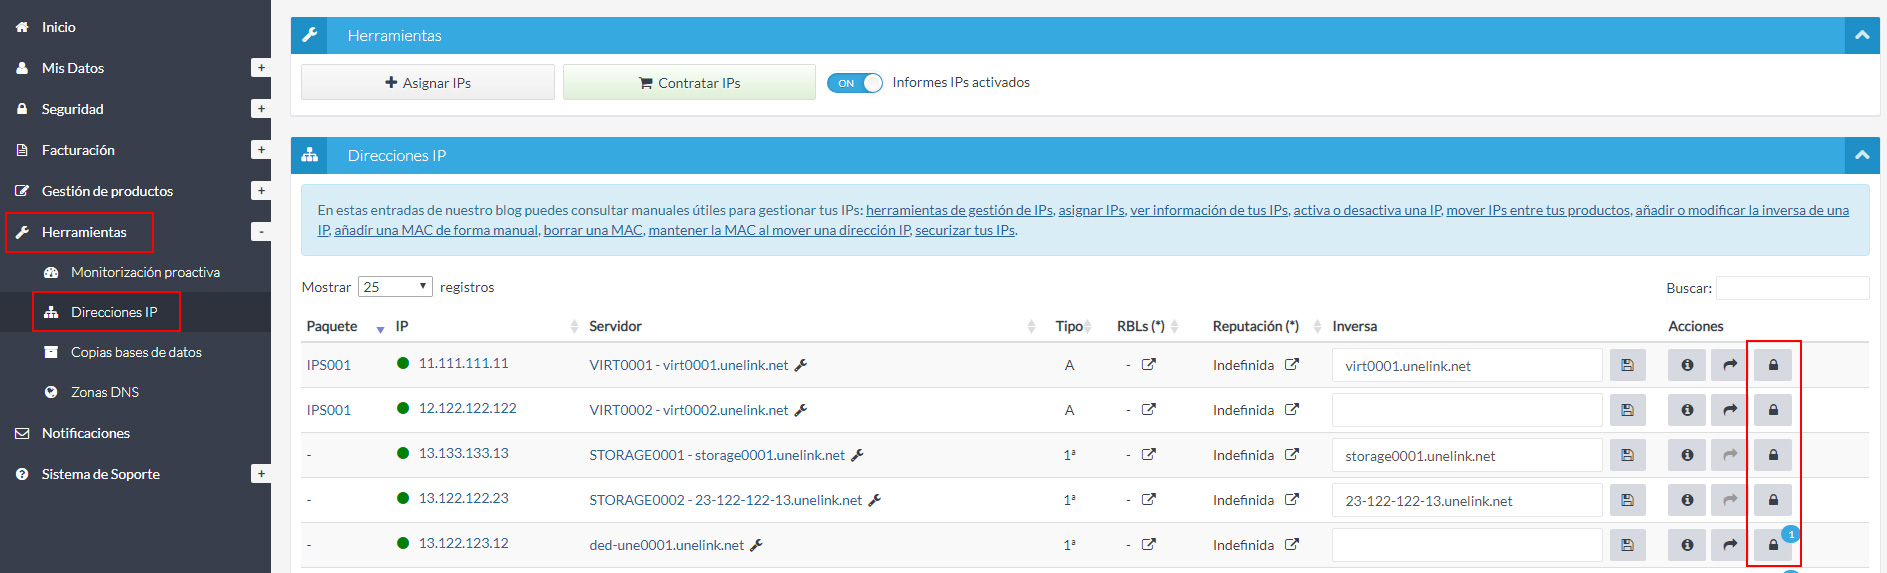Click info icon for IP 12.122.122.122

1686,410
